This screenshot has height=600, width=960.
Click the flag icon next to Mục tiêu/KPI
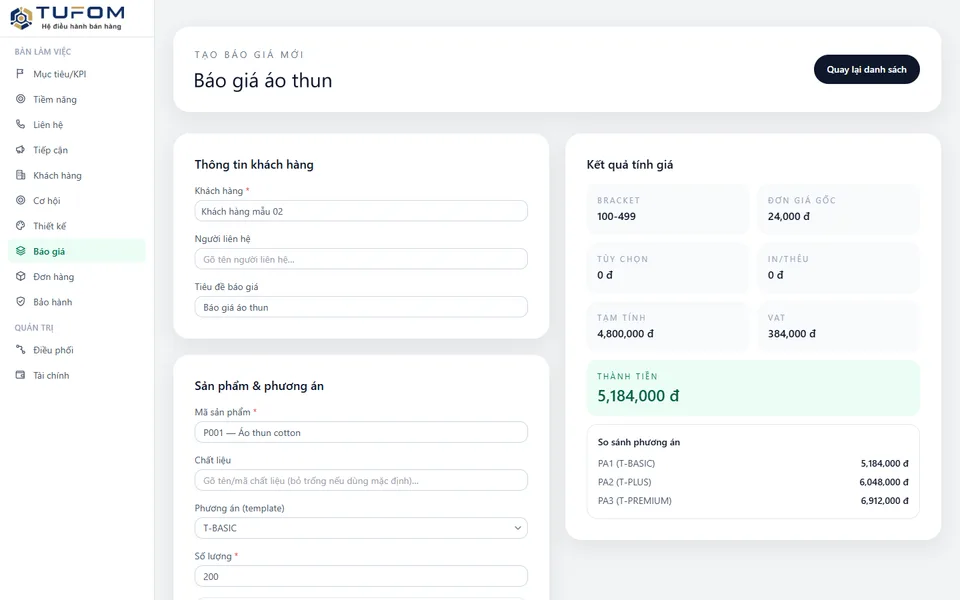(20, 73)
